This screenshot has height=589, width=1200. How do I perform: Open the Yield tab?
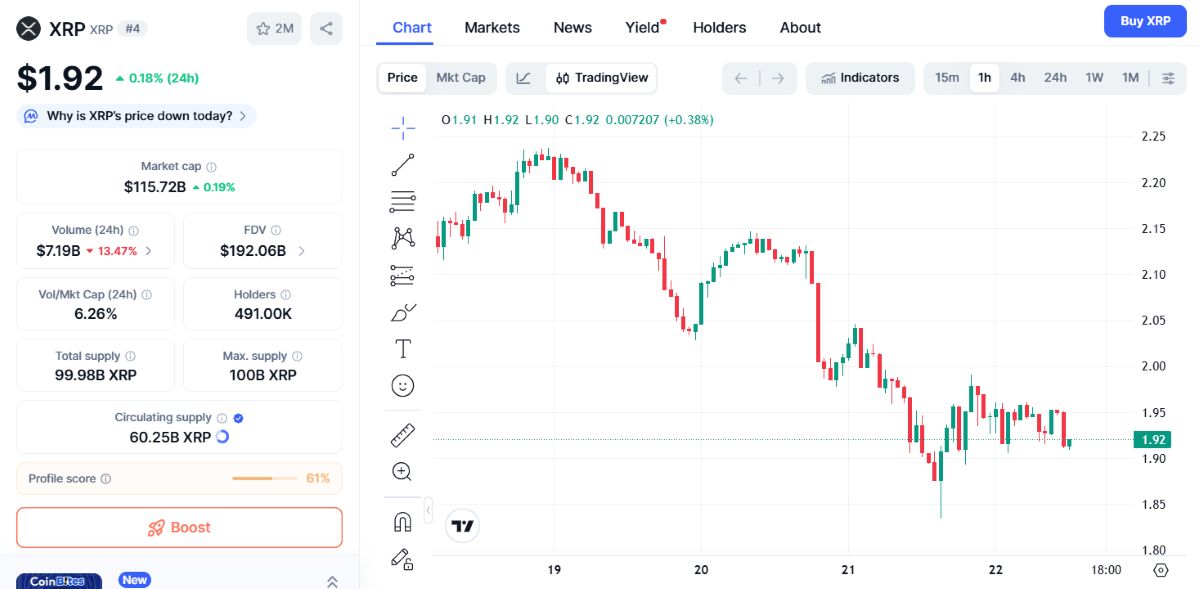pyautogui.click(x=643, y=28)
